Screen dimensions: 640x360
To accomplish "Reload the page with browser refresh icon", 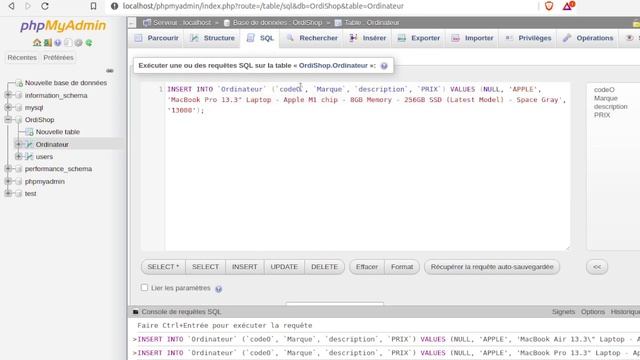I will point(45,6).
